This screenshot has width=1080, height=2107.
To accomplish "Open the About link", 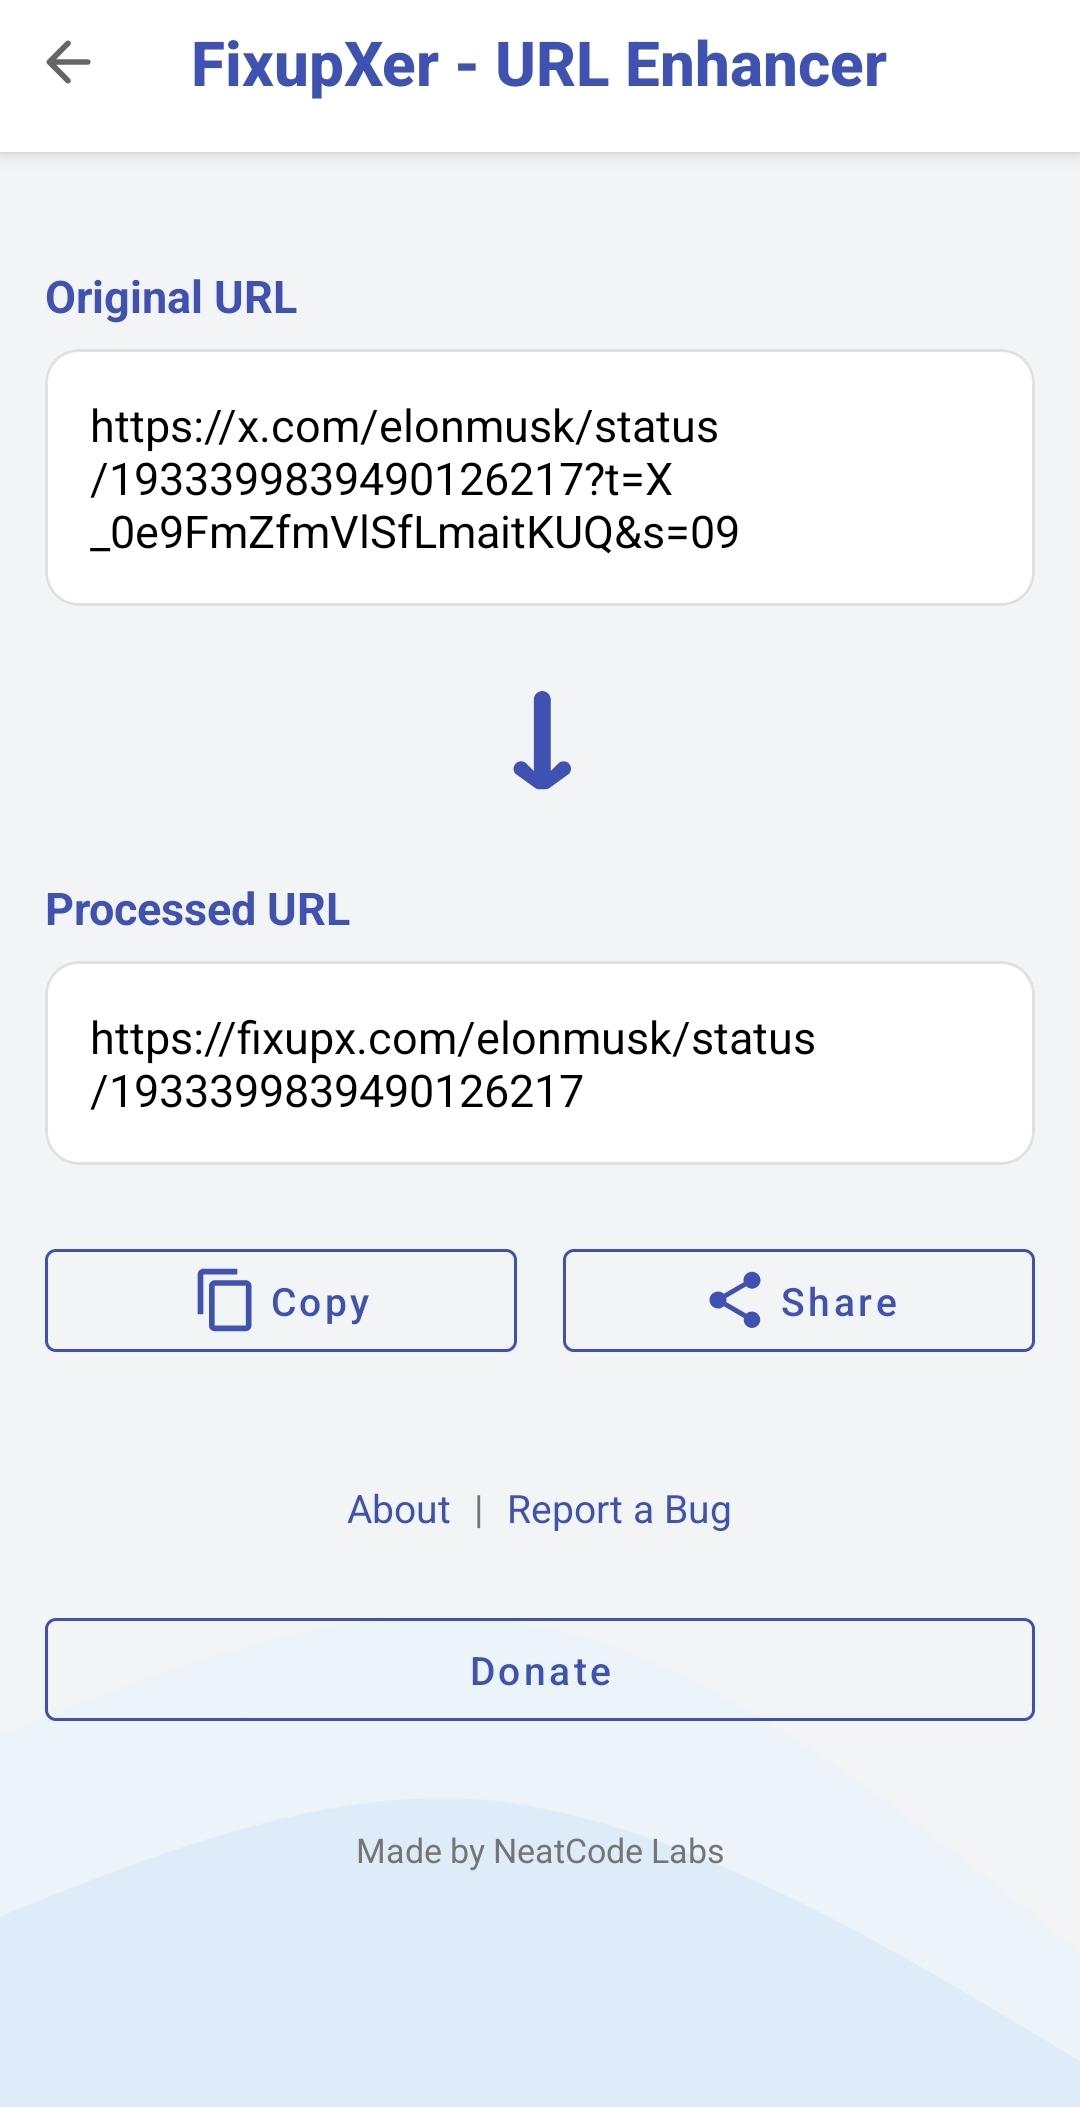I will click(398, 1510).
